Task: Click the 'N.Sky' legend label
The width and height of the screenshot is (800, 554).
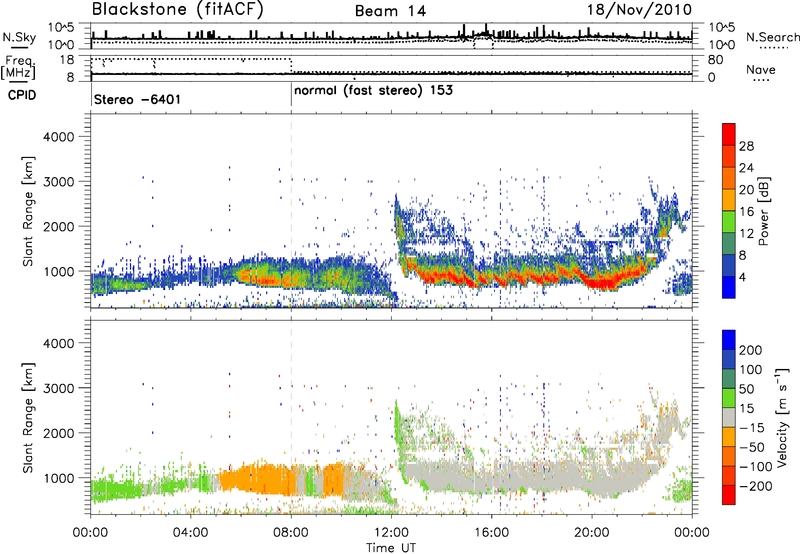Action: (19, 37)
